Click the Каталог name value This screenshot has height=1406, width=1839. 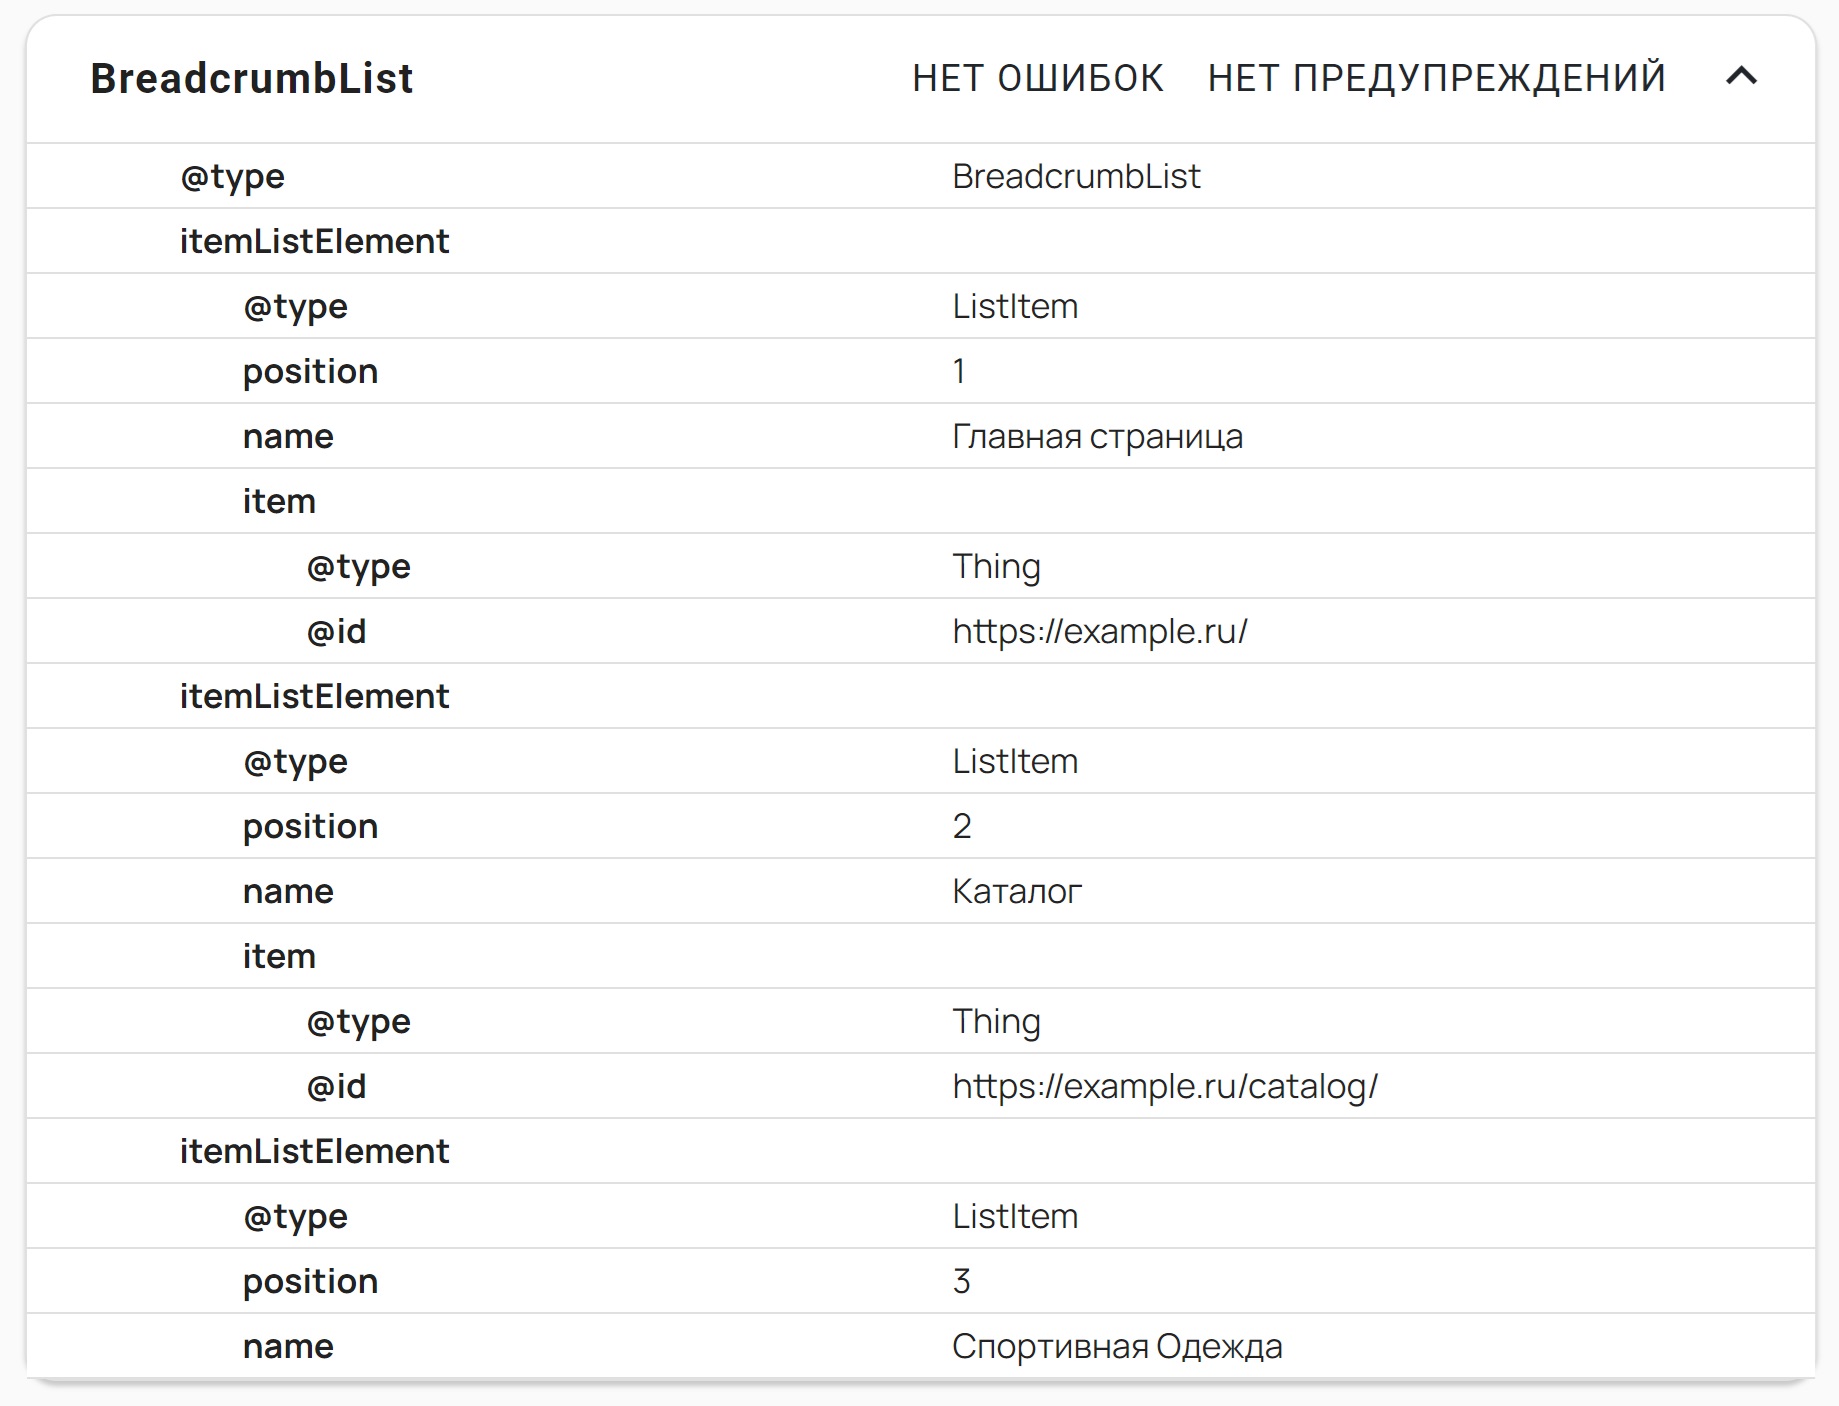point(1016,891)
